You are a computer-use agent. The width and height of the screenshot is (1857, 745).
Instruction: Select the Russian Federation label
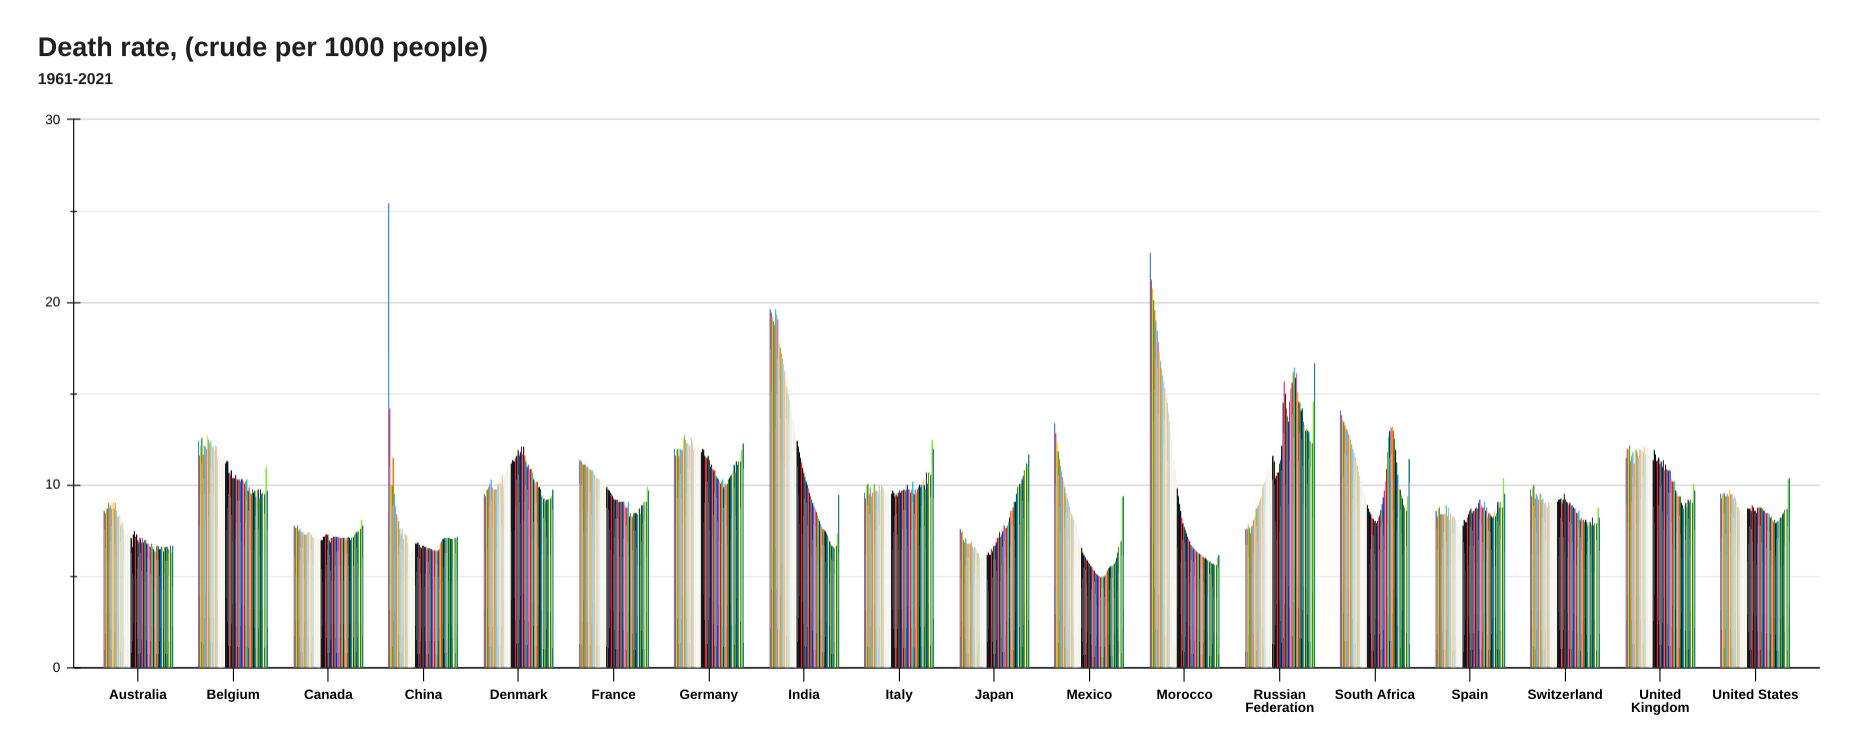(1279, 701)
